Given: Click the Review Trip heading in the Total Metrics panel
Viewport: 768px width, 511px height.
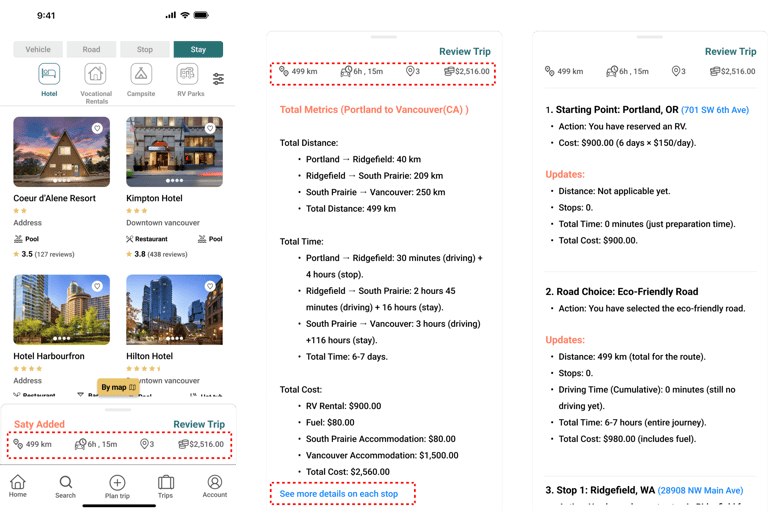Looking at the screenshot, I should [x=465, y=51].
